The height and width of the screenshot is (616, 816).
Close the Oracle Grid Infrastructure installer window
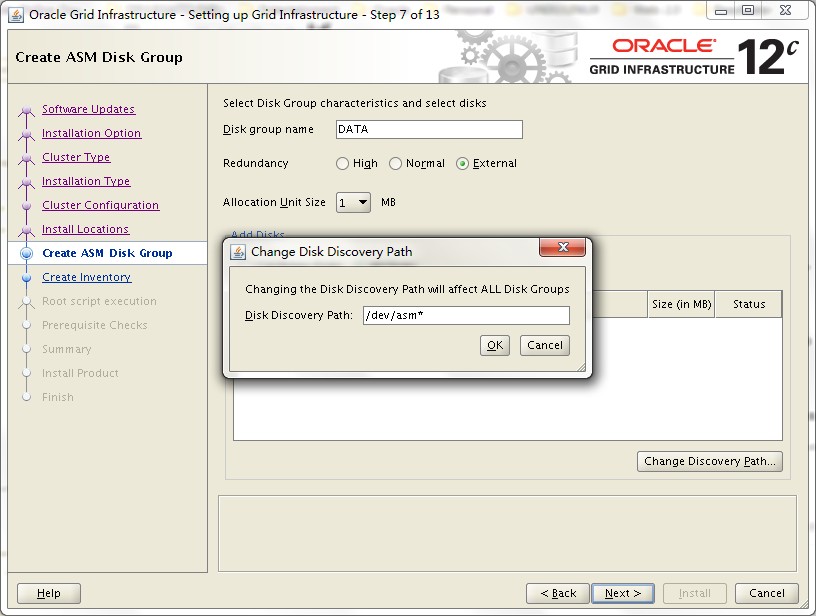pyautogui.click(x=786, y=10)
